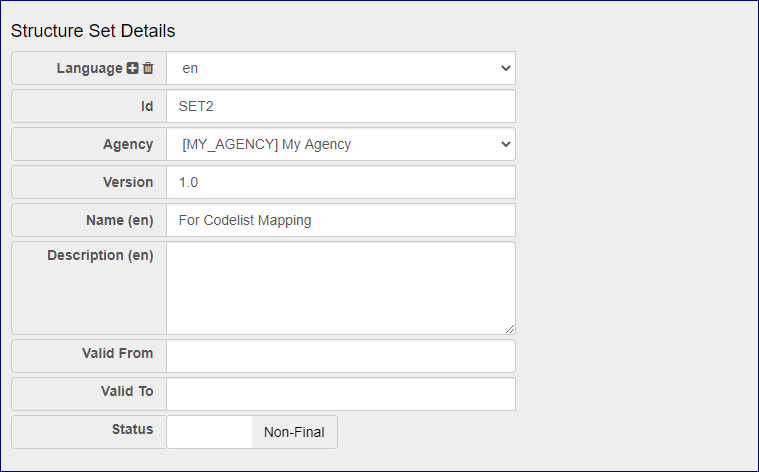Click the Description (en) label

100,256
